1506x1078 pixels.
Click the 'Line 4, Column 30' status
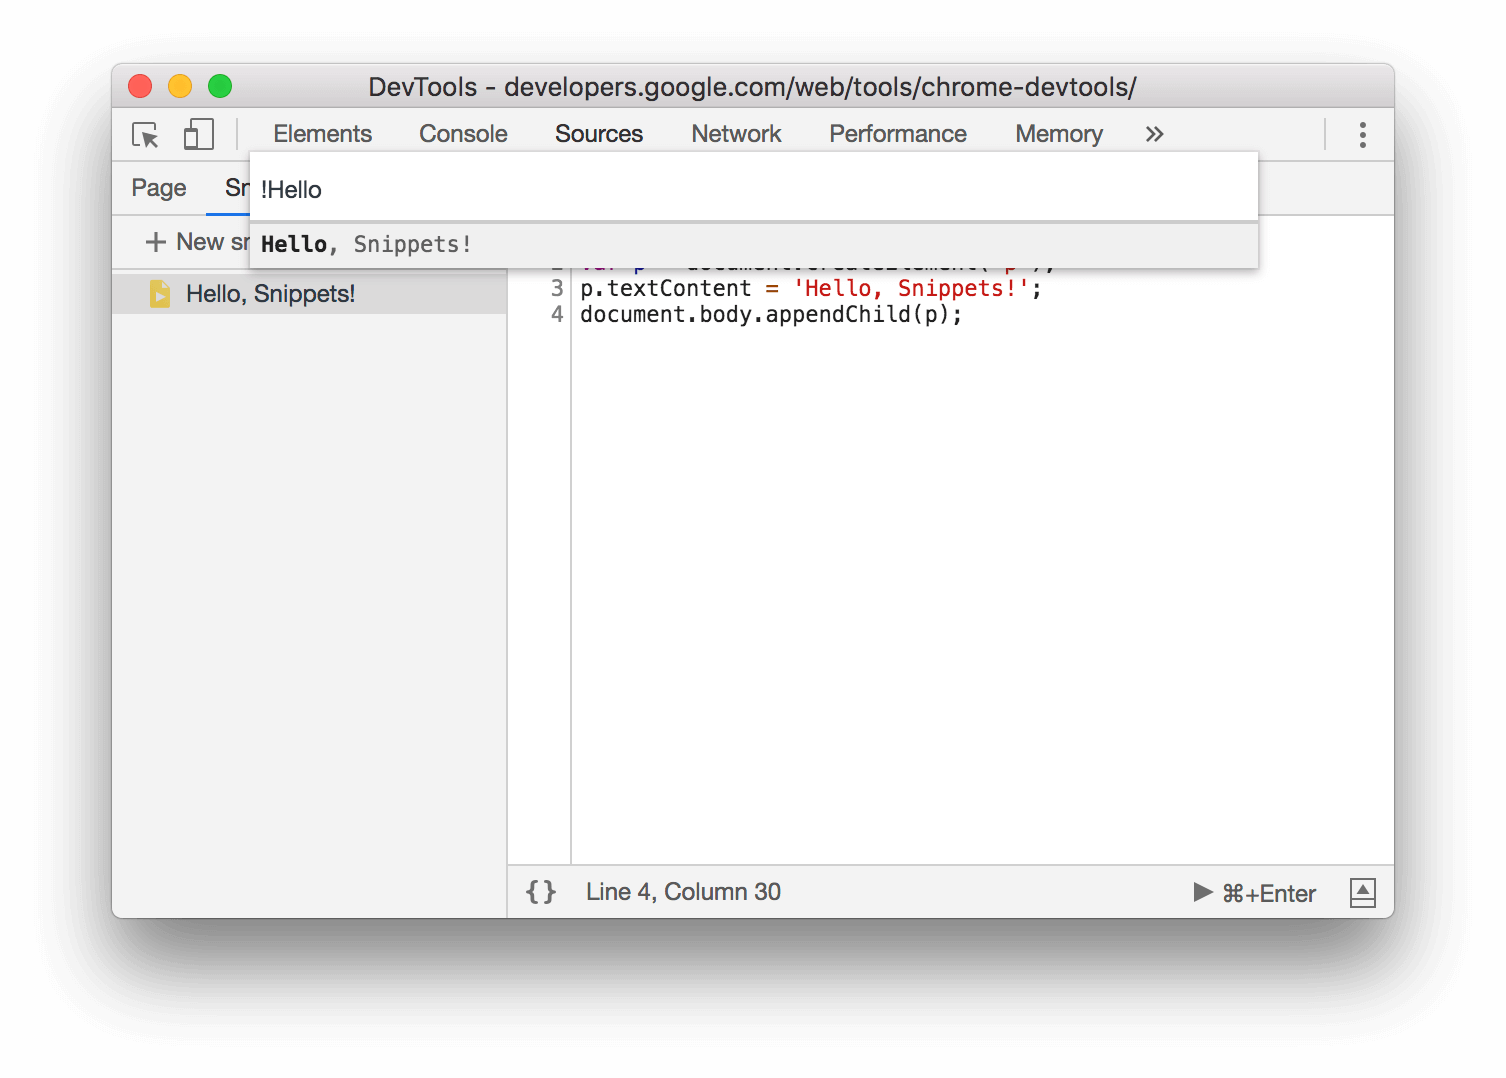coord(683,892)
